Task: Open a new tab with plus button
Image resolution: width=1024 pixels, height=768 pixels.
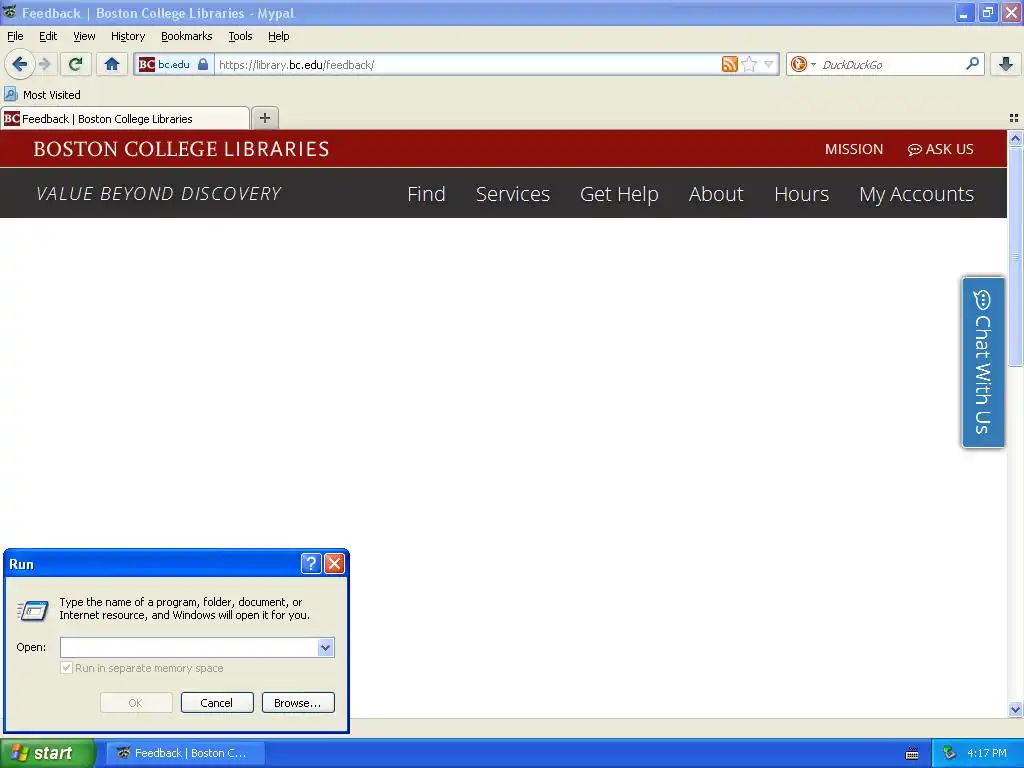Action: 264,118
